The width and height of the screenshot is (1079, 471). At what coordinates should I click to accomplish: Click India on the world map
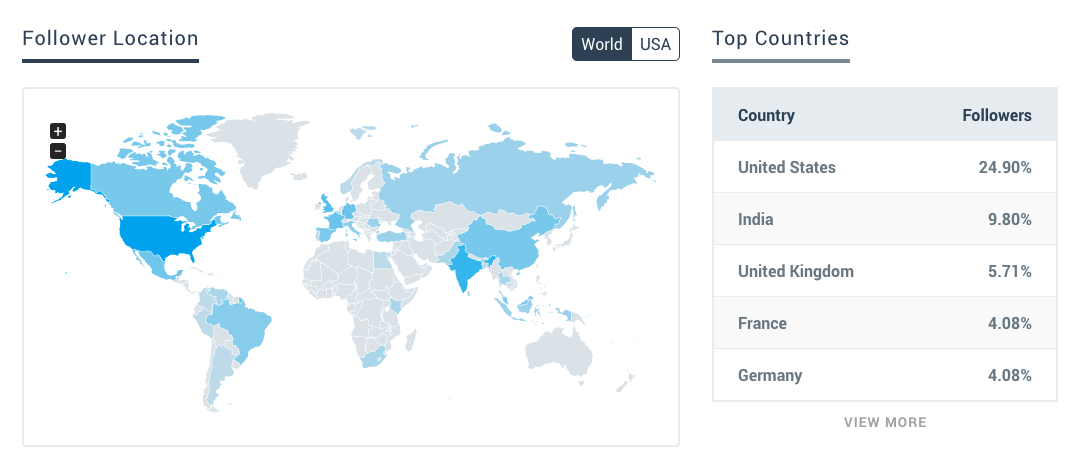(469, 267)
